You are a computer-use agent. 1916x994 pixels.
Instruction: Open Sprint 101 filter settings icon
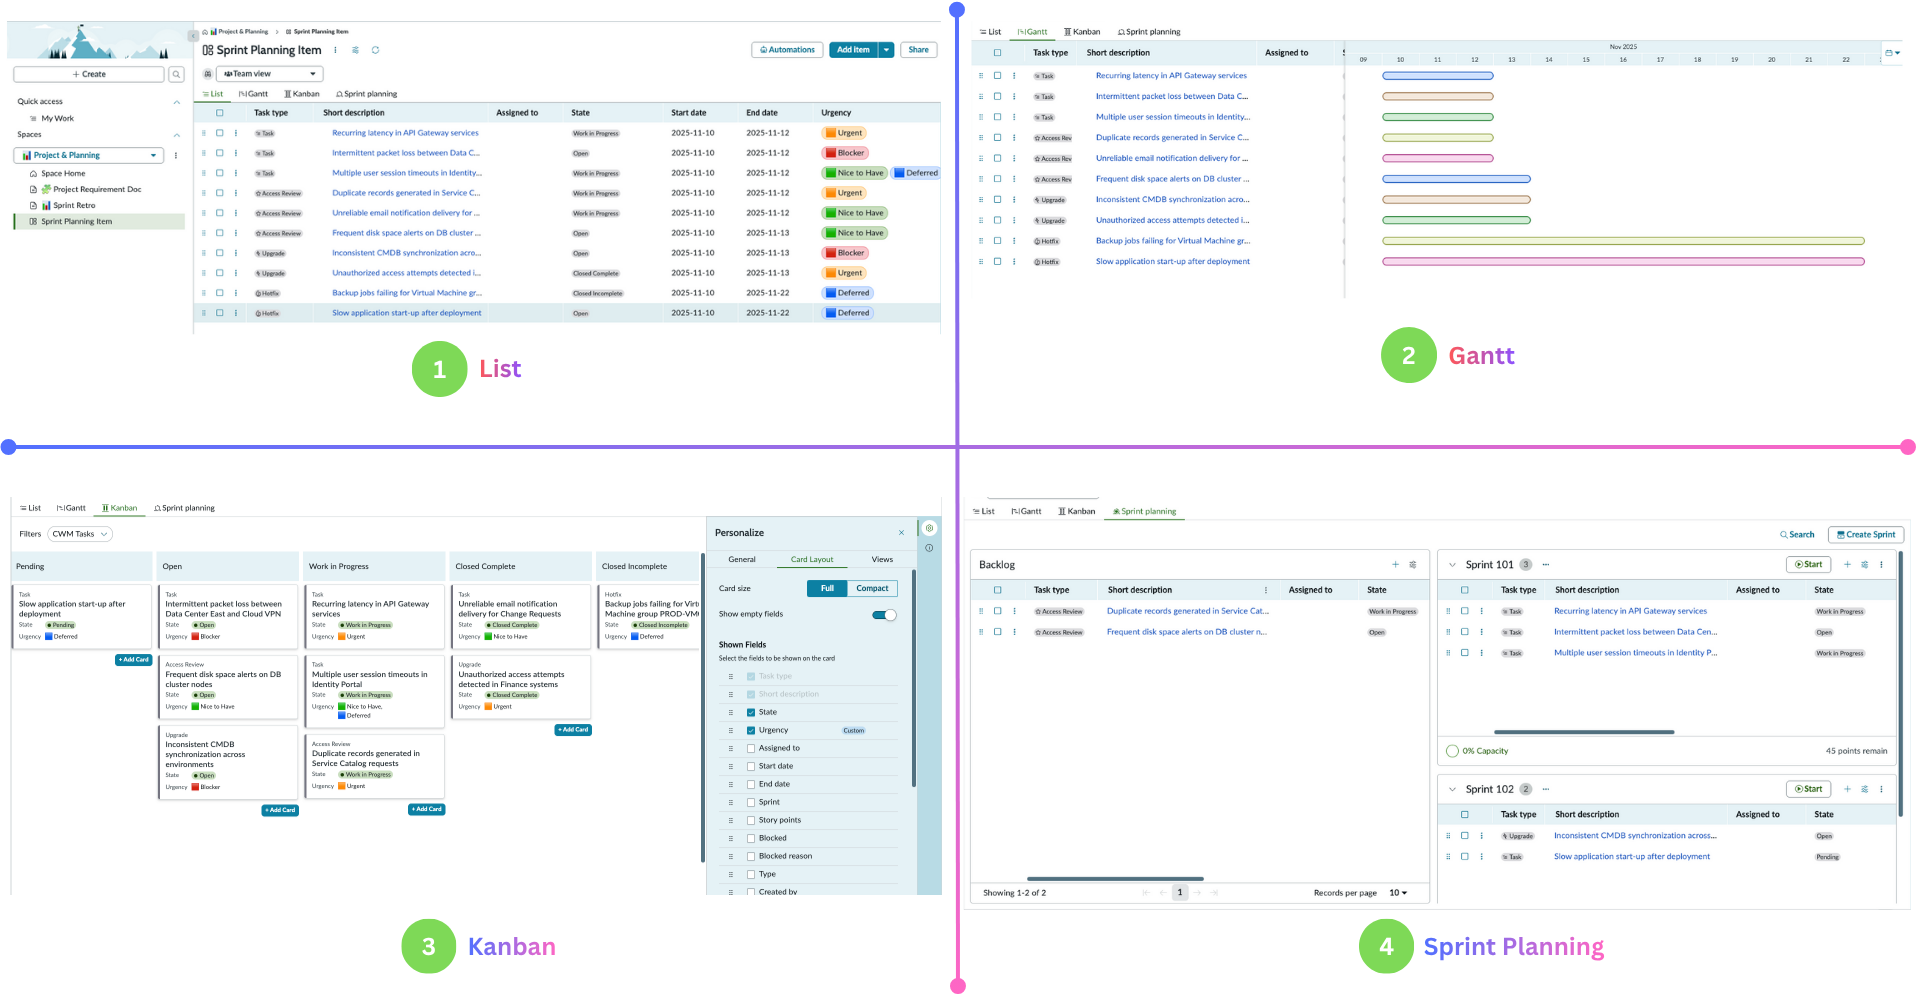coord(1864,565)
